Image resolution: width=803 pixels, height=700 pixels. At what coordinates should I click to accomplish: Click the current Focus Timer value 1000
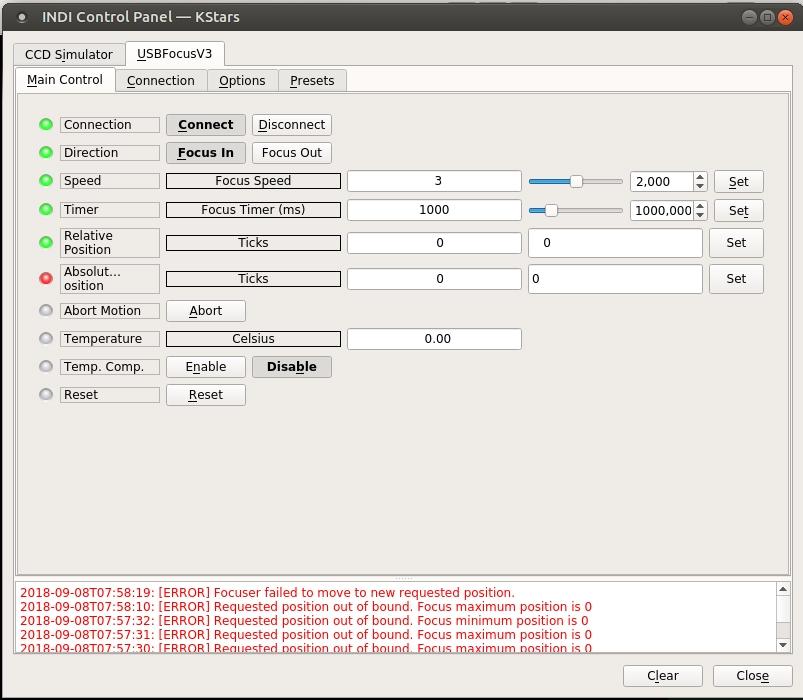tap(434, 209)
